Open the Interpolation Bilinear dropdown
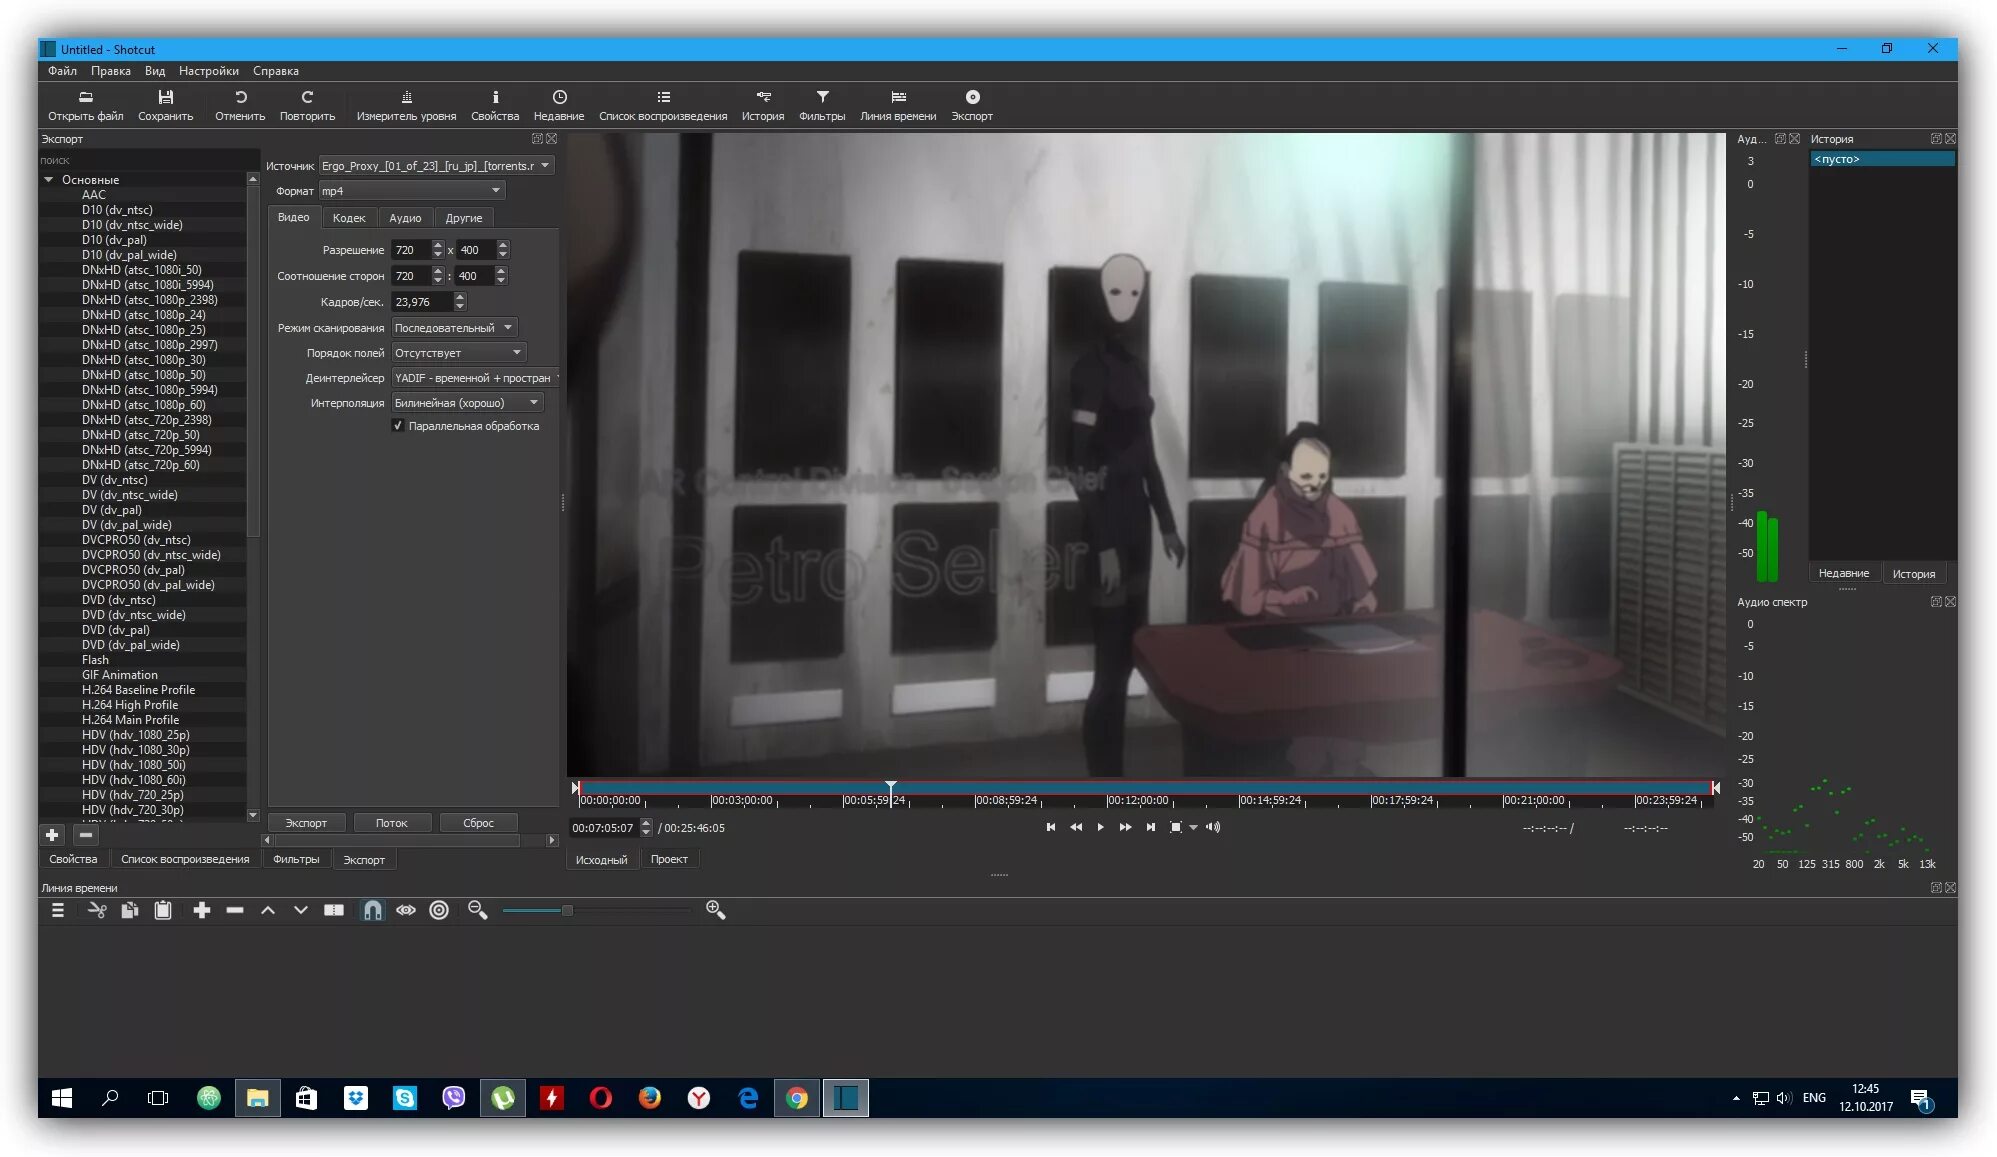 (x=466, y=403)
